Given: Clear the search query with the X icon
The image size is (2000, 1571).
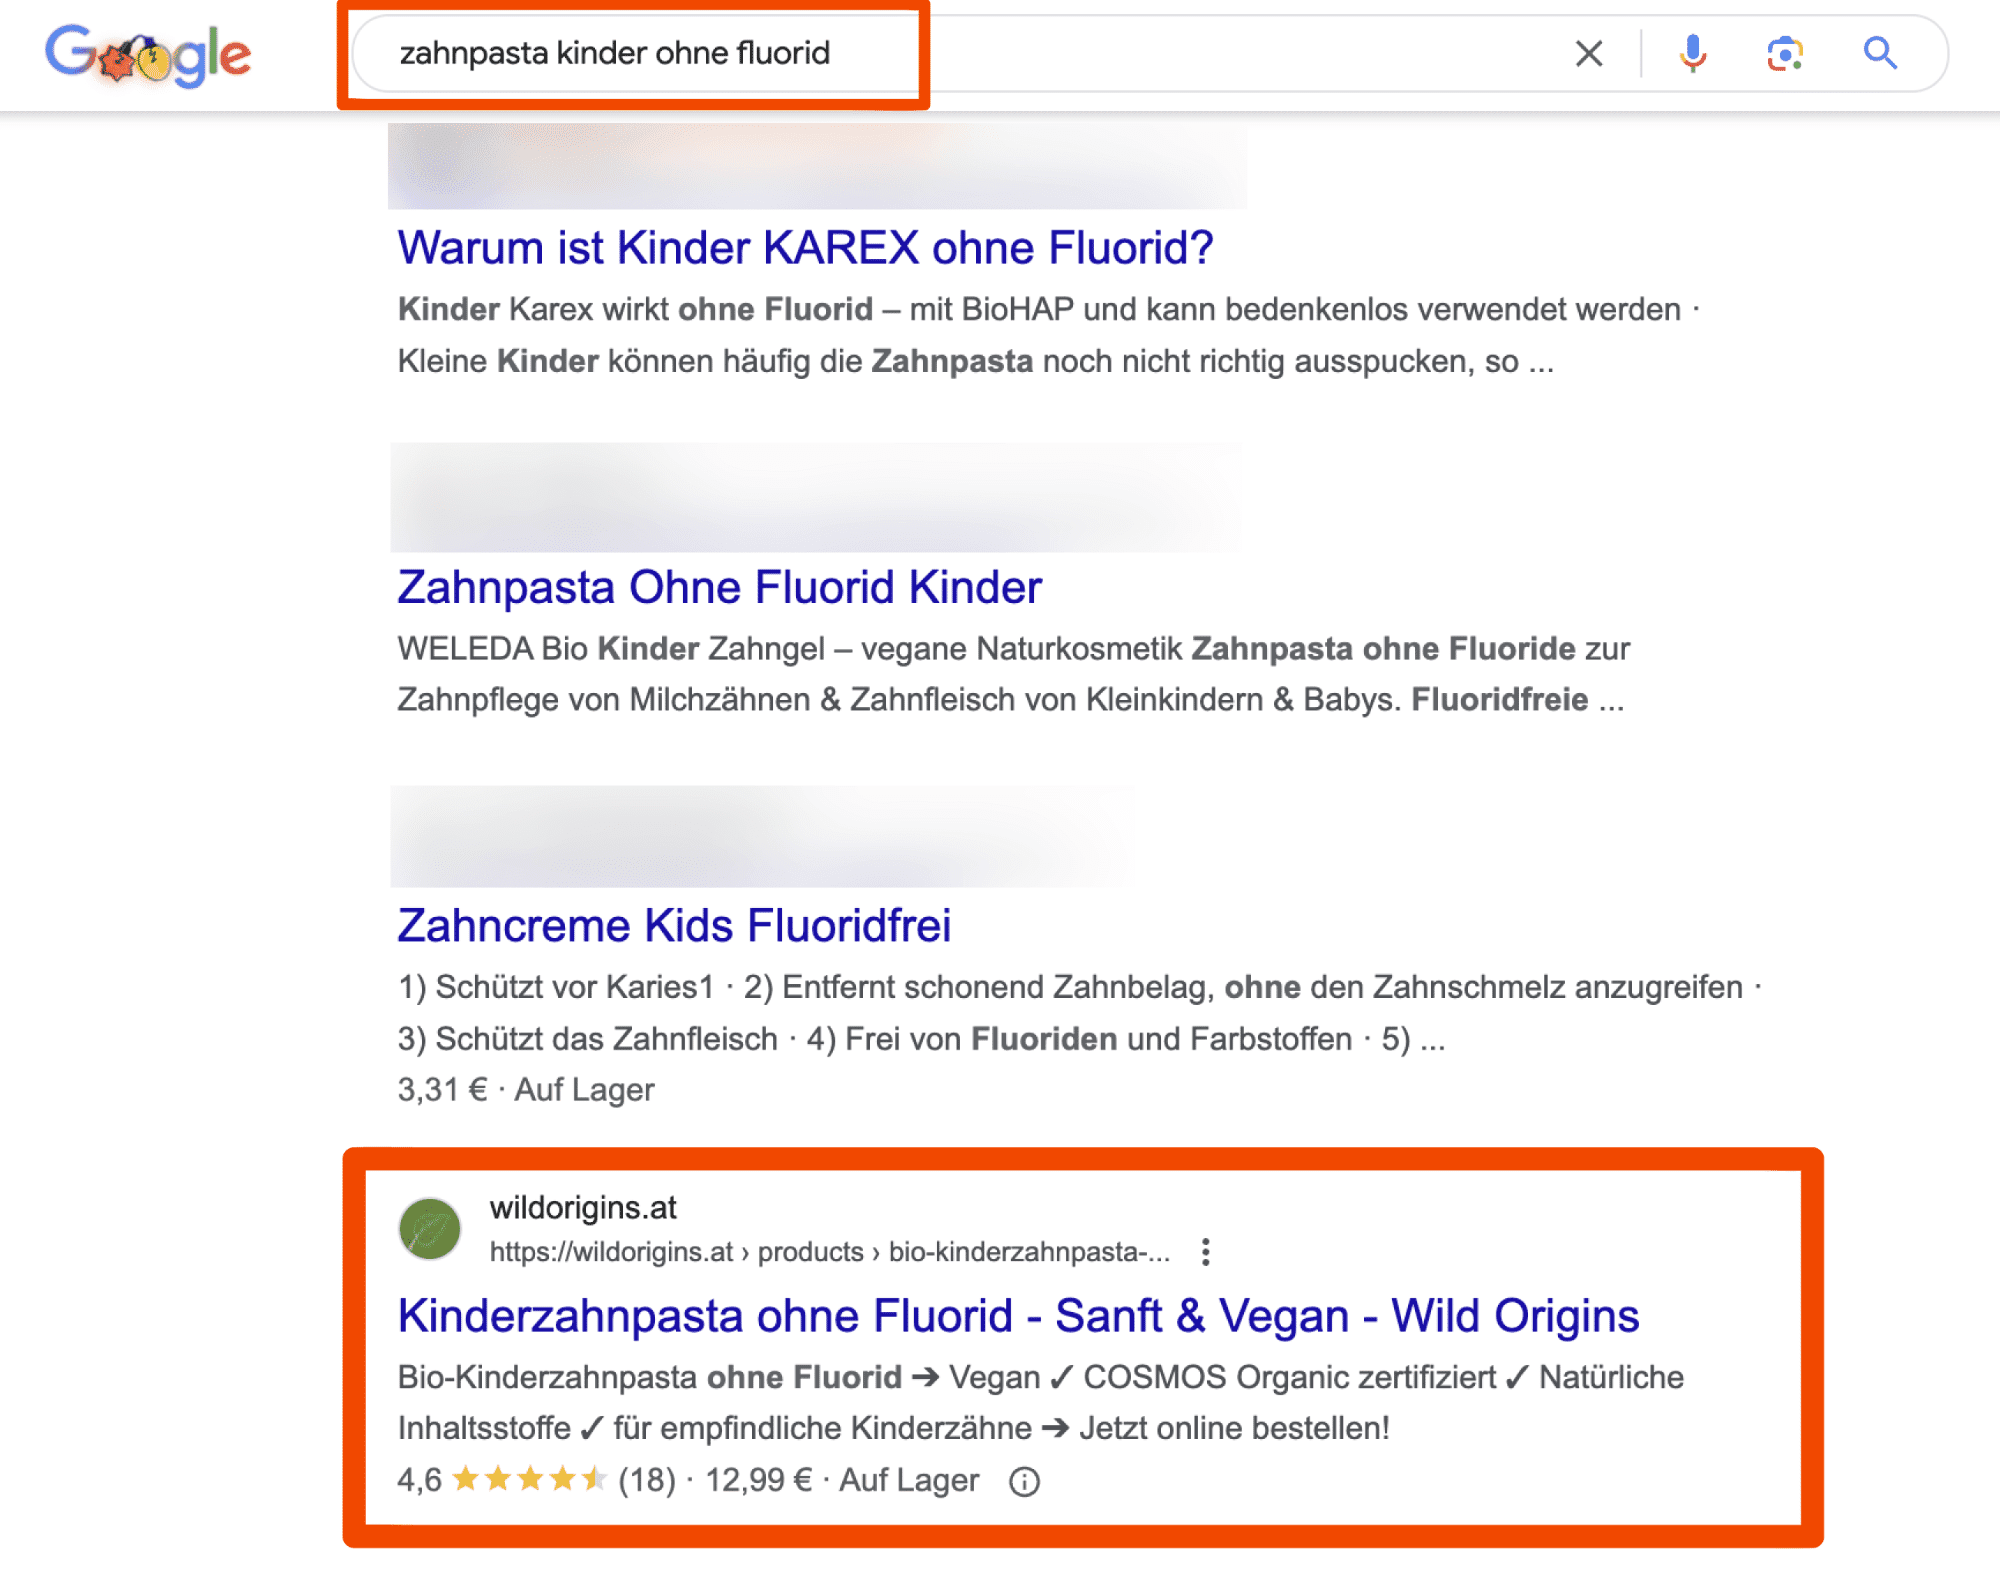Looking at the screenshot, I should [1589, 53].
